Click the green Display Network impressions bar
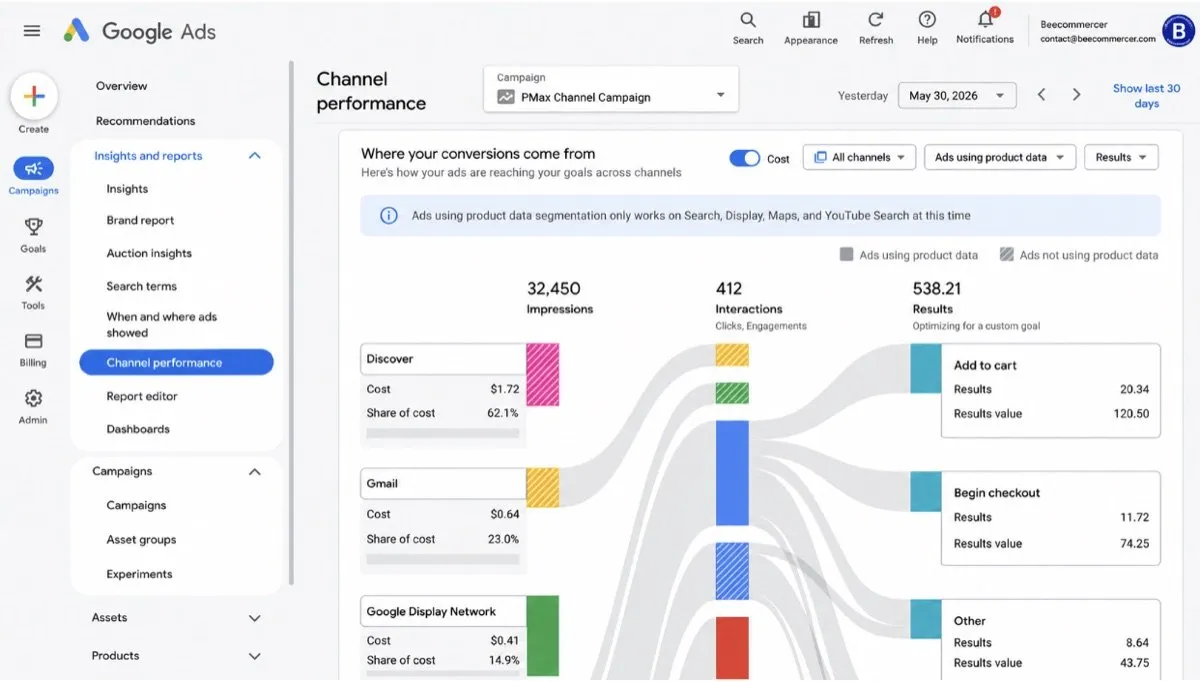 (x=543, y=636)
